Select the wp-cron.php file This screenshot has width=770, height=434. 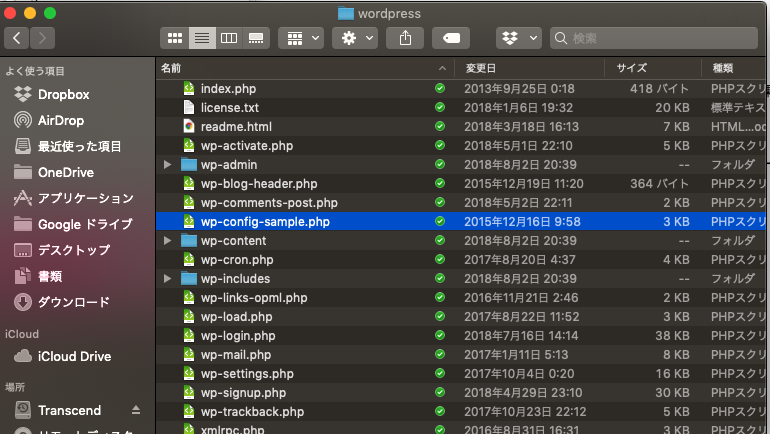(x=461, y=259)
